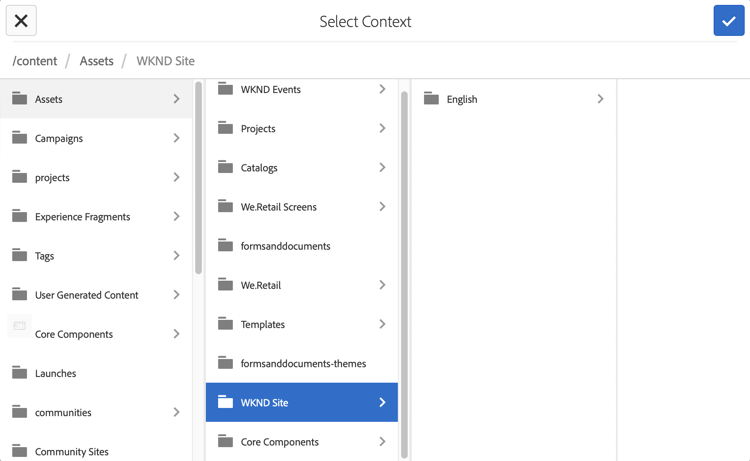Click the Templates folder icon
Viewport: 750px width, 461px height.
[226, 324]
